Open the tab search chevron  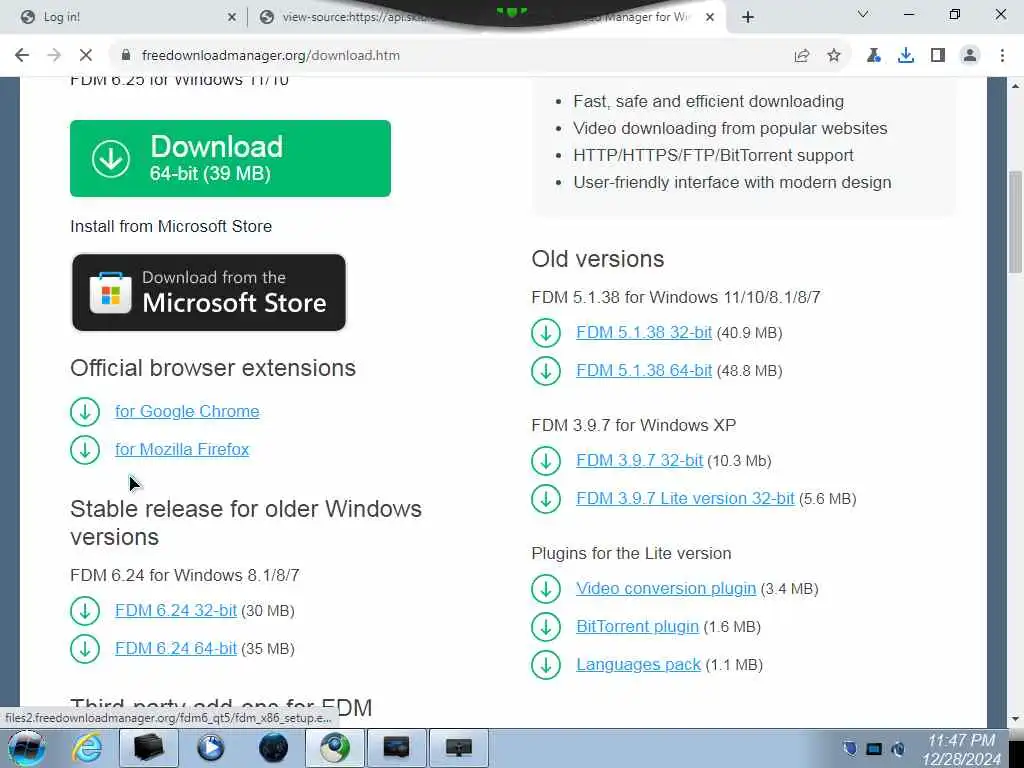click(863, 14)
